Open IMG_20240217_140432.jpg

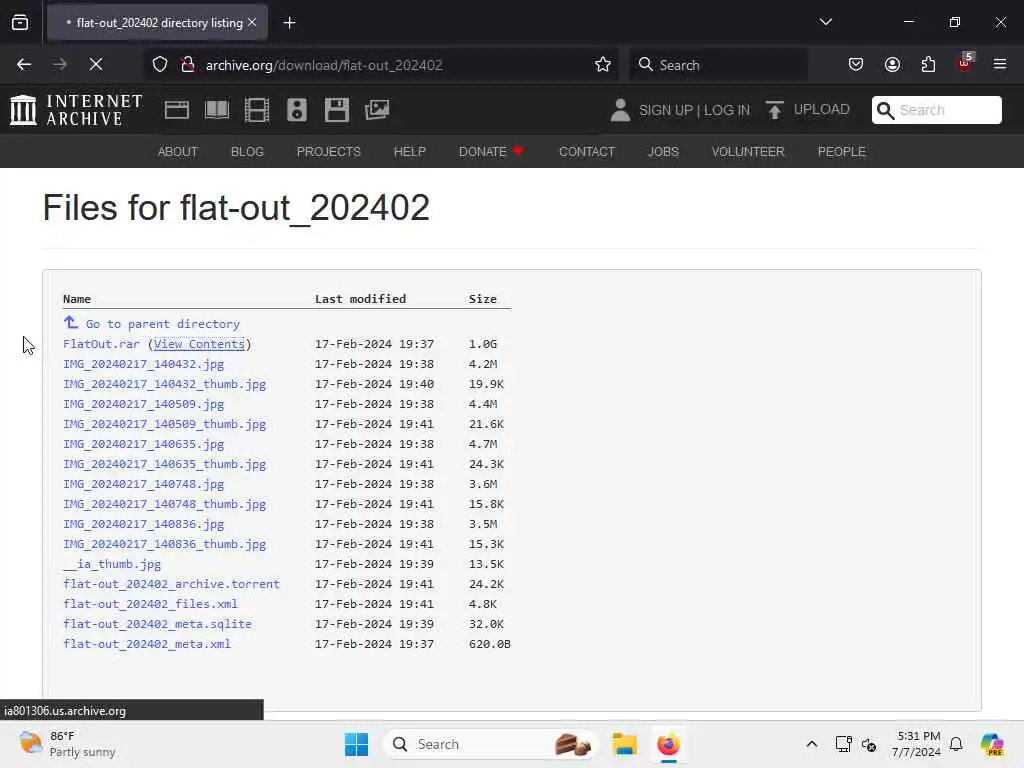tap(144, 364)
